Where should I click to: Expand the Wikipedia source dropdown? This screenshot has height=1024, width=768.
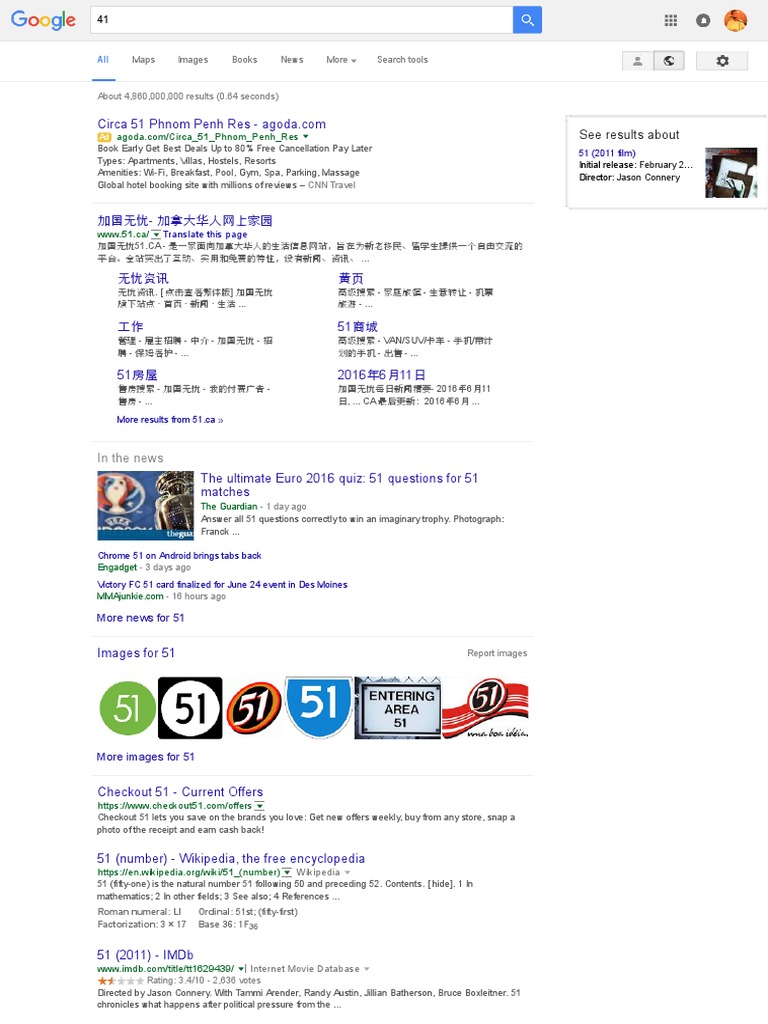click(347, 872)
